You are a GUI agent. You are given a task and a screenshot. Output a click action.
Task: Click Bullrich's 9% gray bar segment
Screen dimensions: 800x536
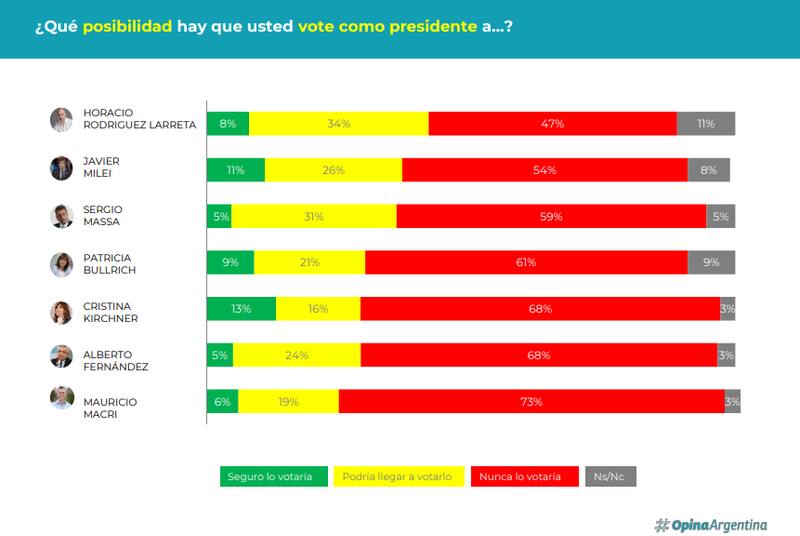[711, 262]
